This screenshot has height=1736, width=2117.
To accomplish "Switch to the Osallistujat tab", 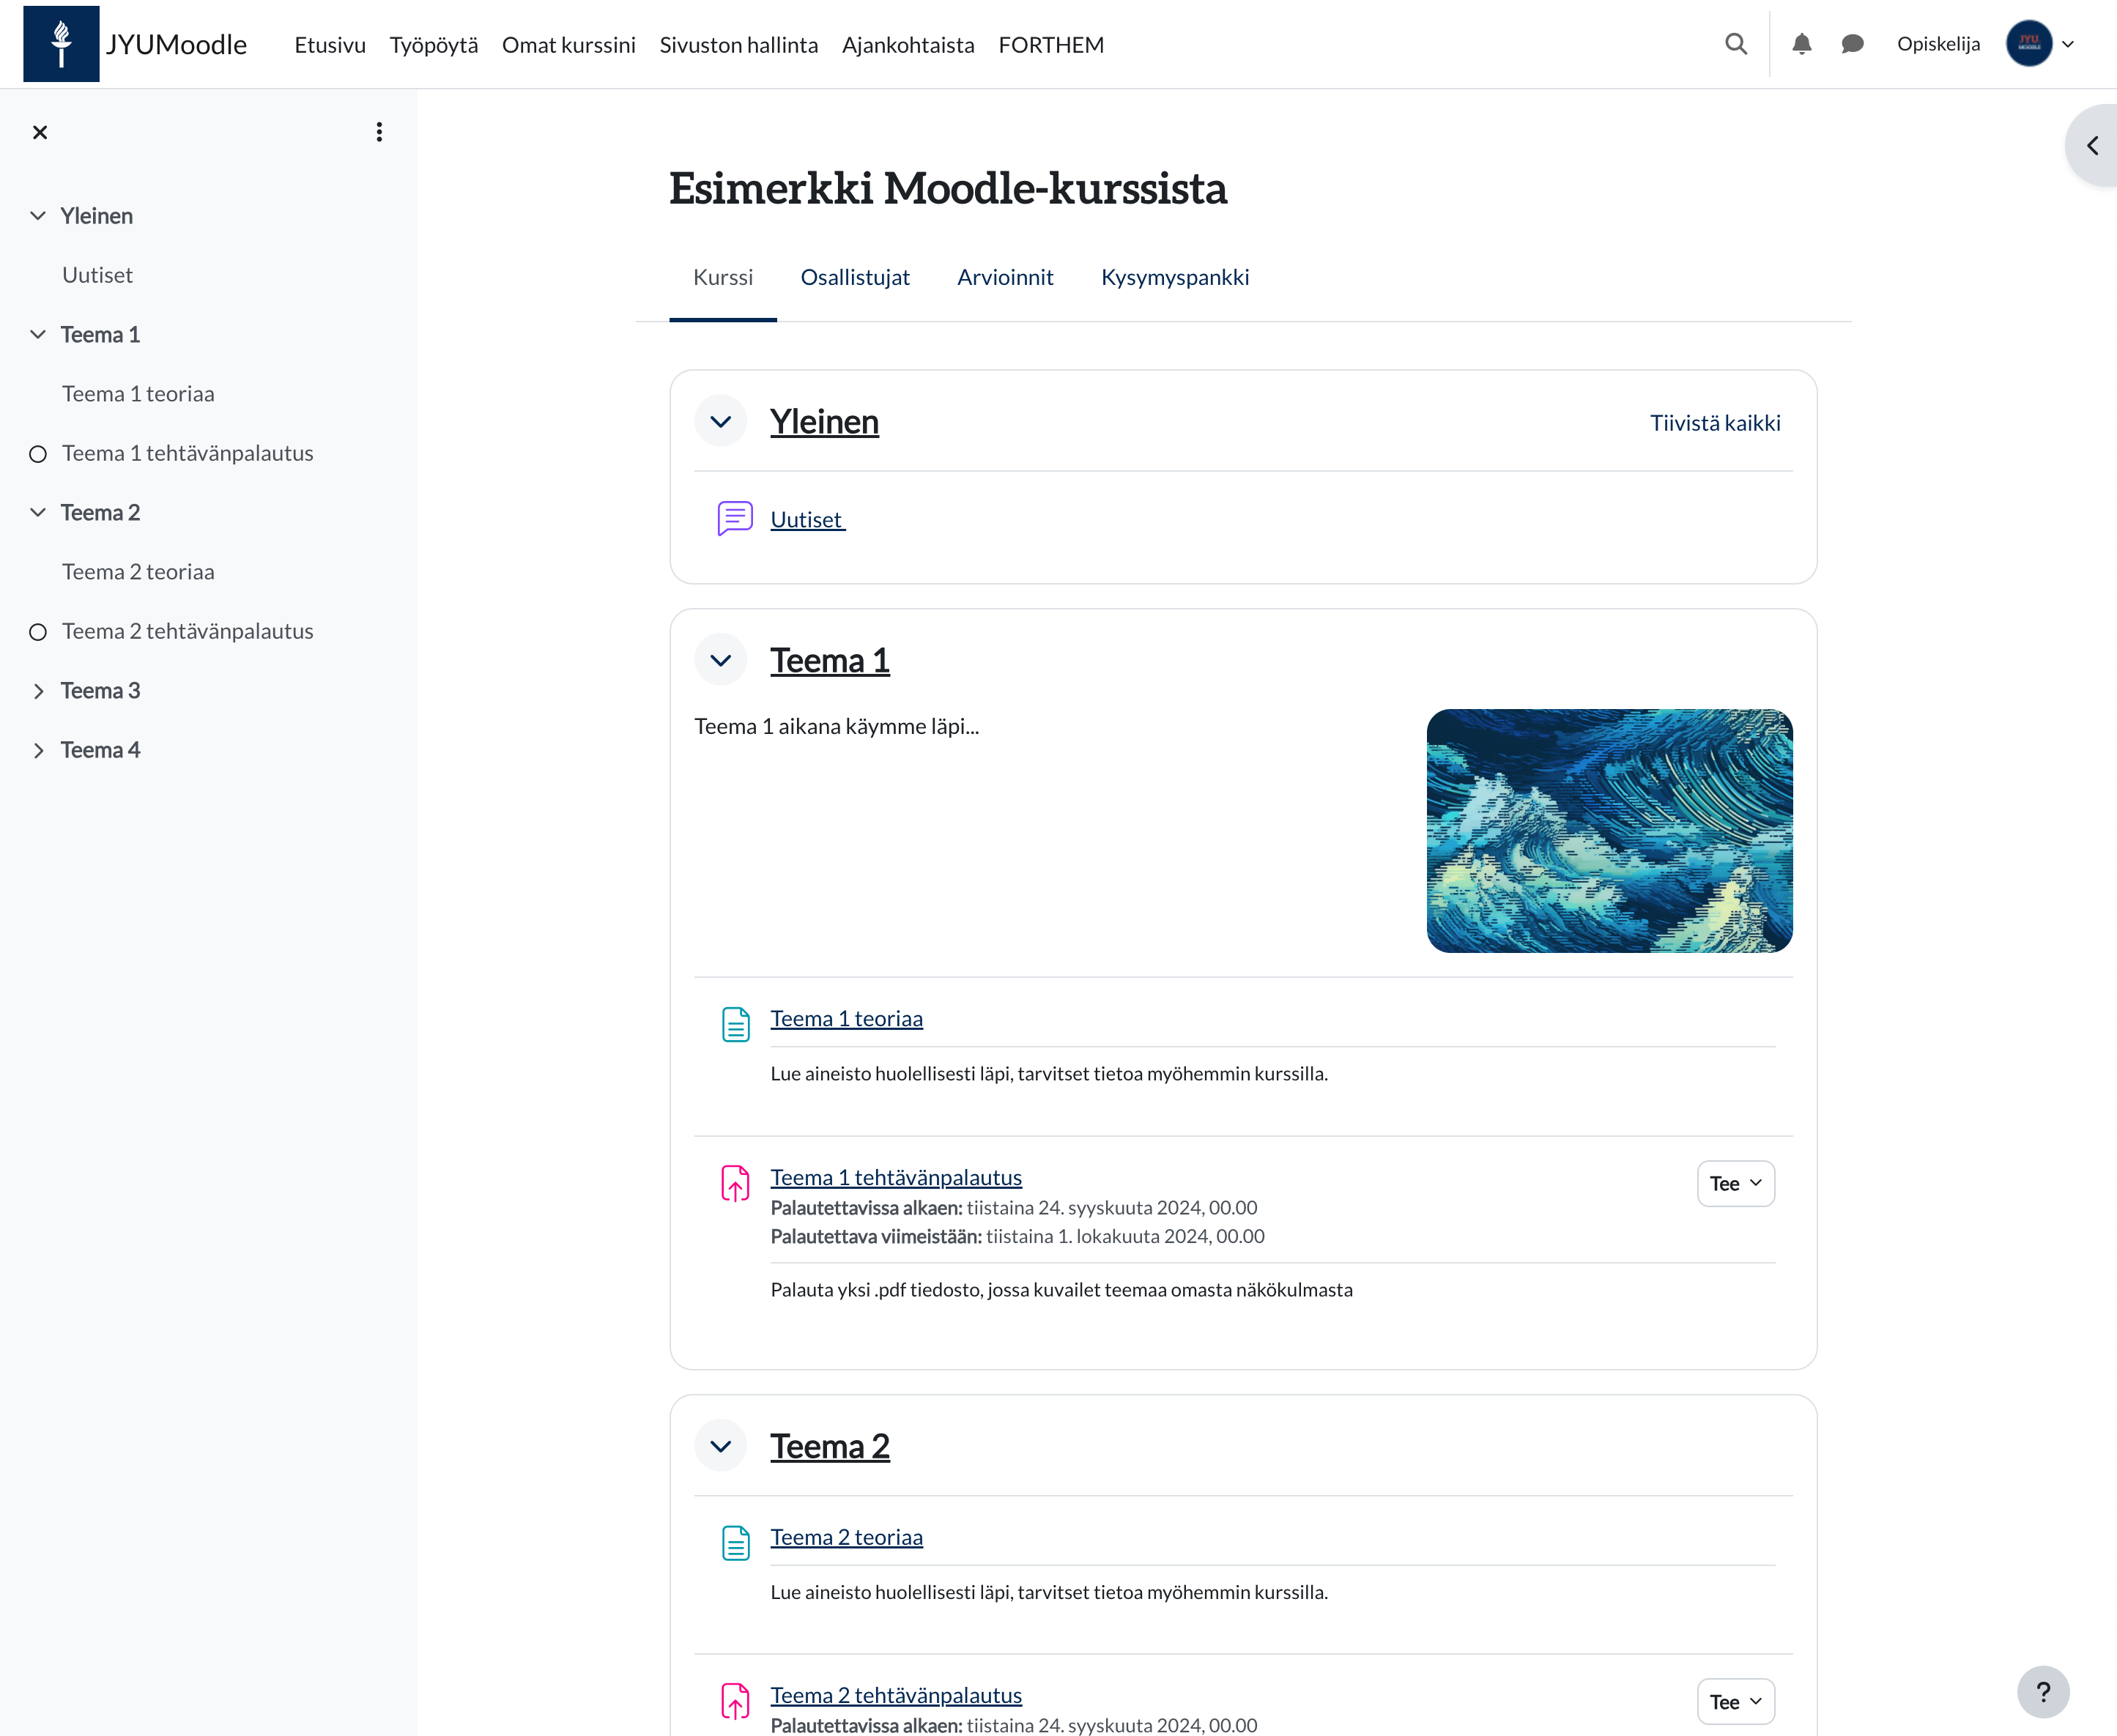I will point(854,277).
